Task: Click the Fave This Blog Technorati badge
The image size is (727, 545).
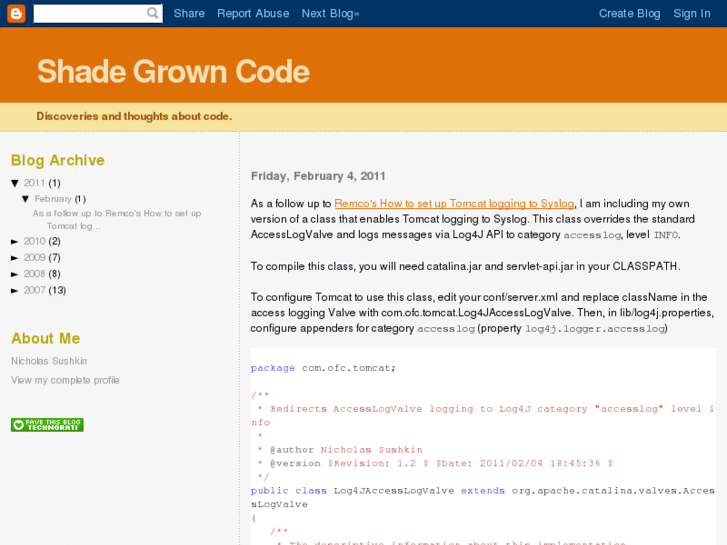Action: [47, 425]
